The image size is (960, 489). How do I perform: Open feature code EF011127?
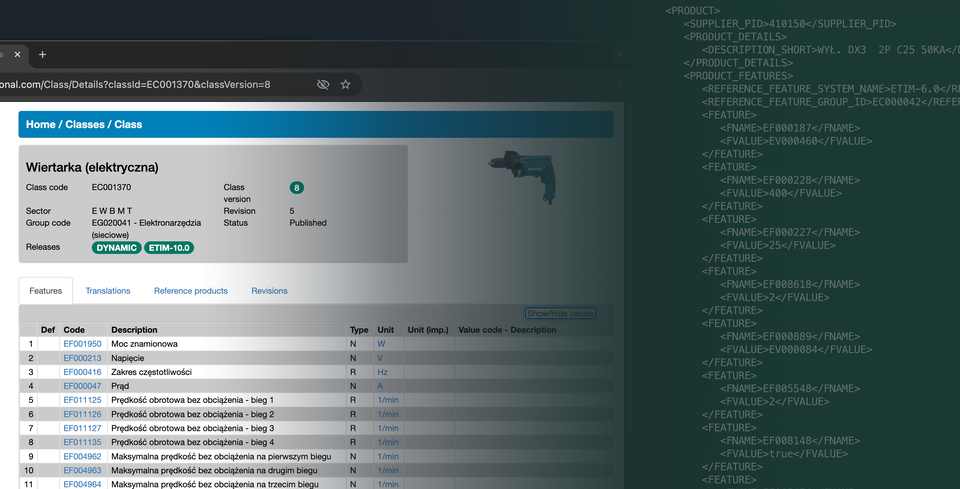point(83,428)
